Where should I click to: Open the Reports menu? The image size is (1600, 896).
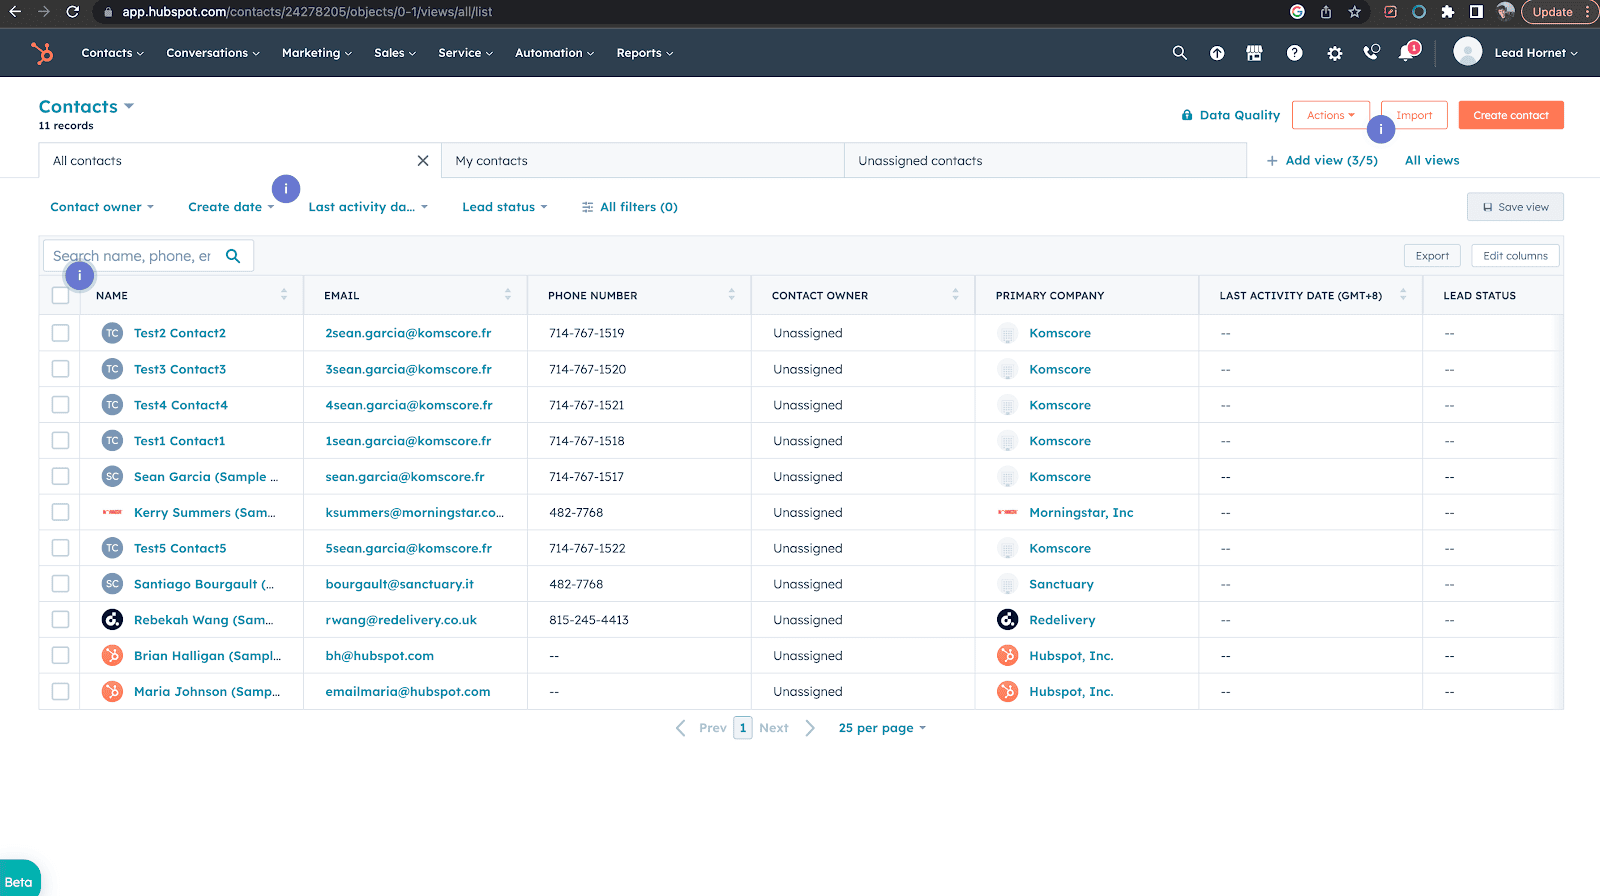(644, 53)
